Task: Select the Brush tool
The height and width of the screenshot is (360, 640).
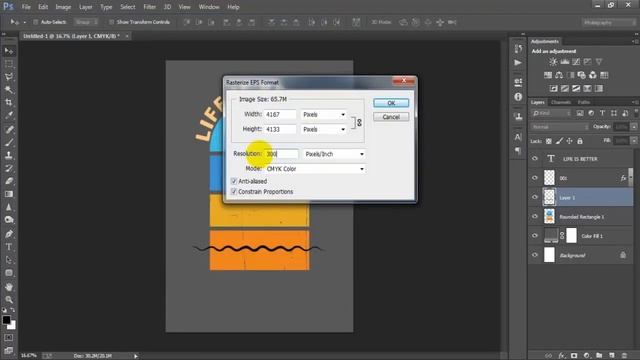Action: [x=9, y=142]
